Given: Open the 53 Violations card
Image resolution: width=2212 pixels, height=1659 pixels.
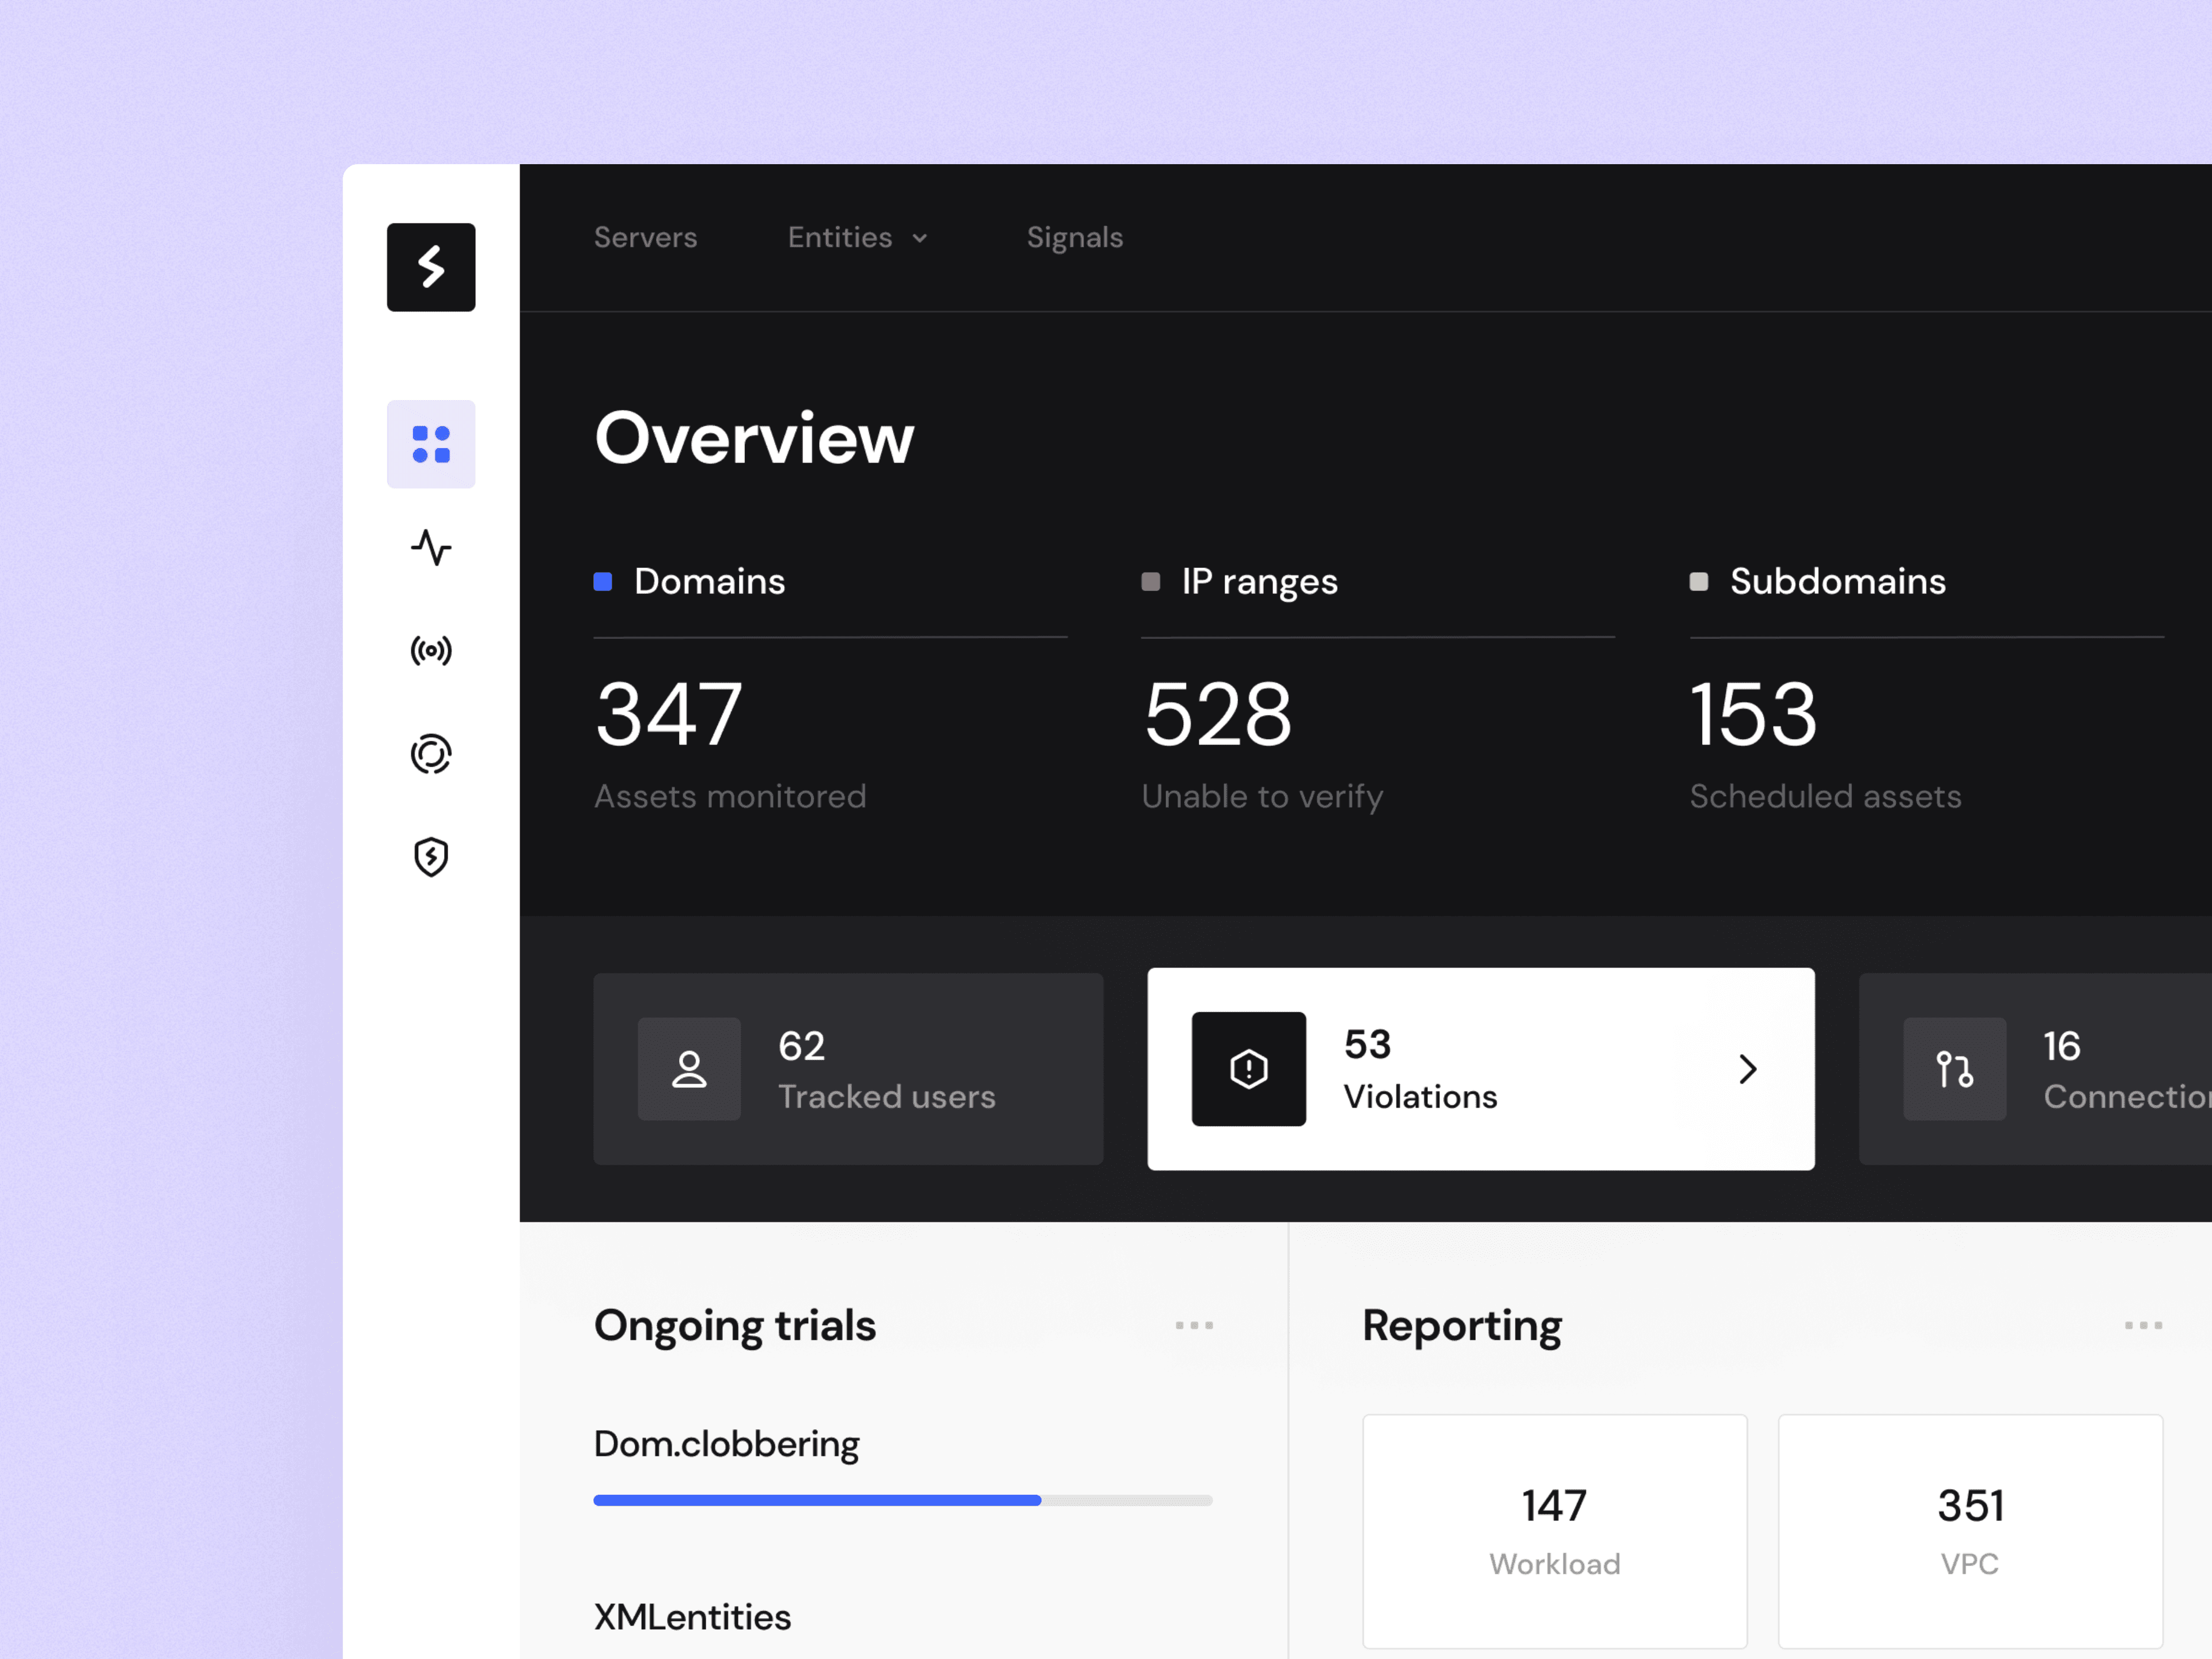Looking at the screenshot, I should [x=1481, y=1069].
